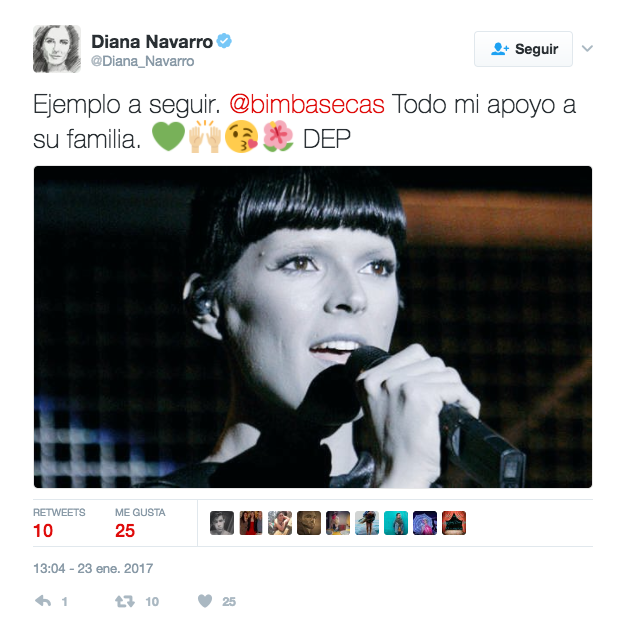
Task: Show the 25 Me Gusta likes
Action: pos(140,523)
